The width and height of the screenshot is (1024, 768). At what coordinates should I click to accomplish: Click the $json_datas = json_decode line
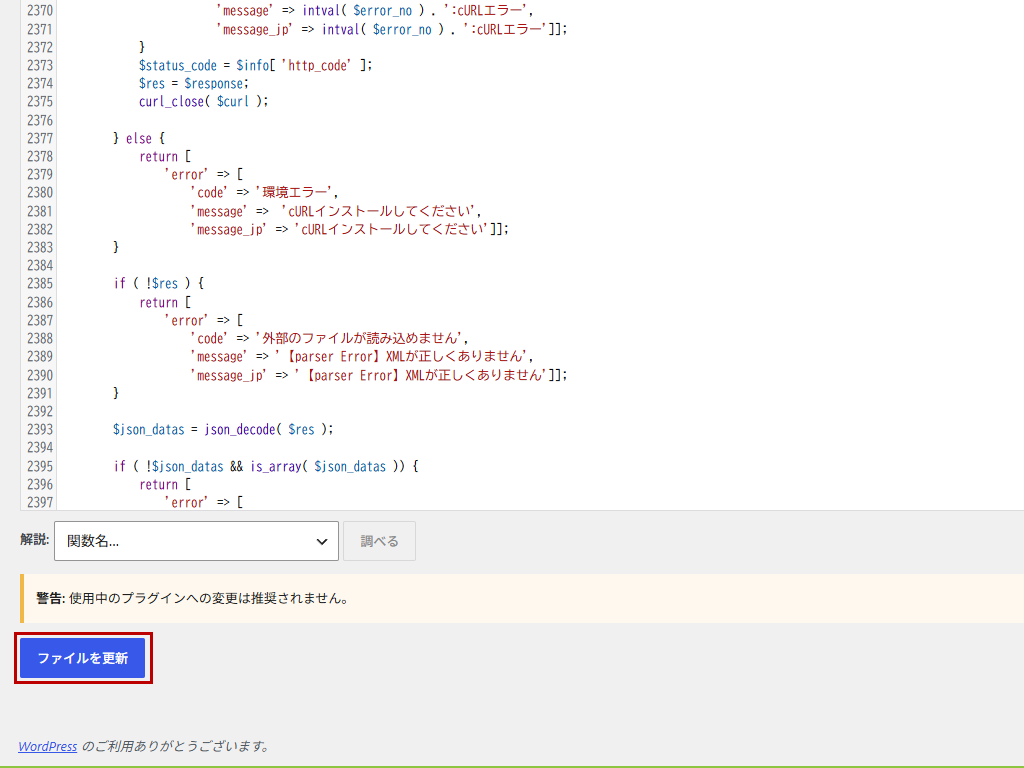click(x=223, y=429)
